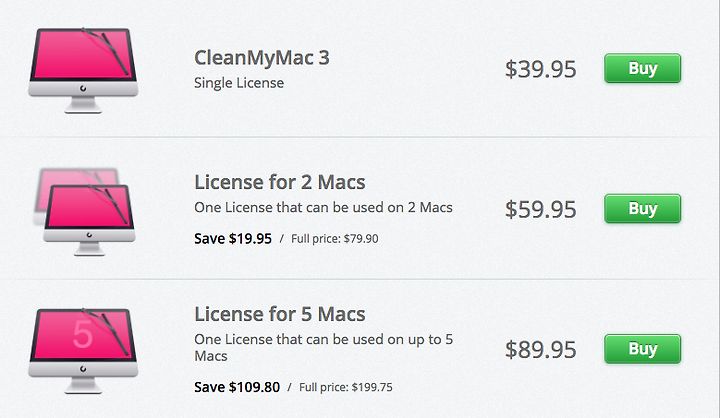Image resolution: width=720 pixels, height=418 pixels.
Task: Click the iMac icon showing the number 5
Action: pos(83,350)
